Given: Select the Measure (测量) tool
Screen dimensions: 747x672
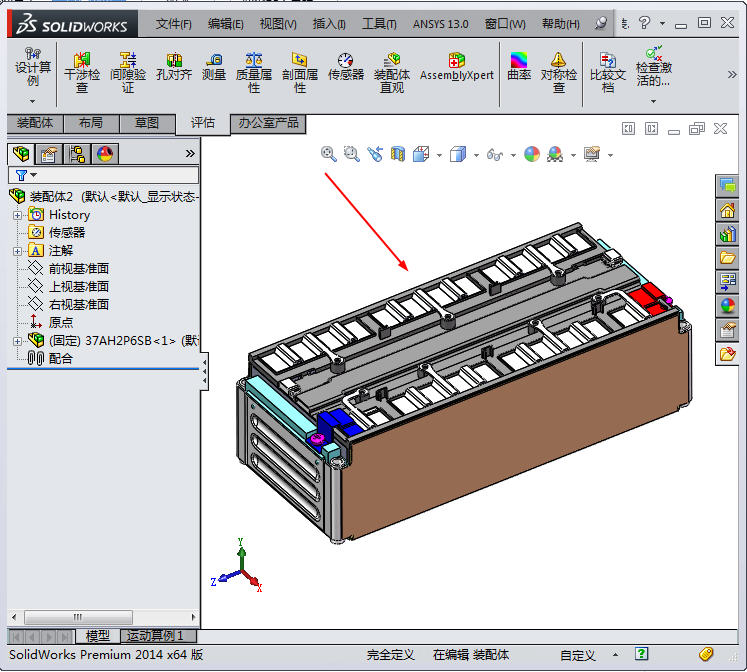Looking at the screenshot, I should pos(214,67).
